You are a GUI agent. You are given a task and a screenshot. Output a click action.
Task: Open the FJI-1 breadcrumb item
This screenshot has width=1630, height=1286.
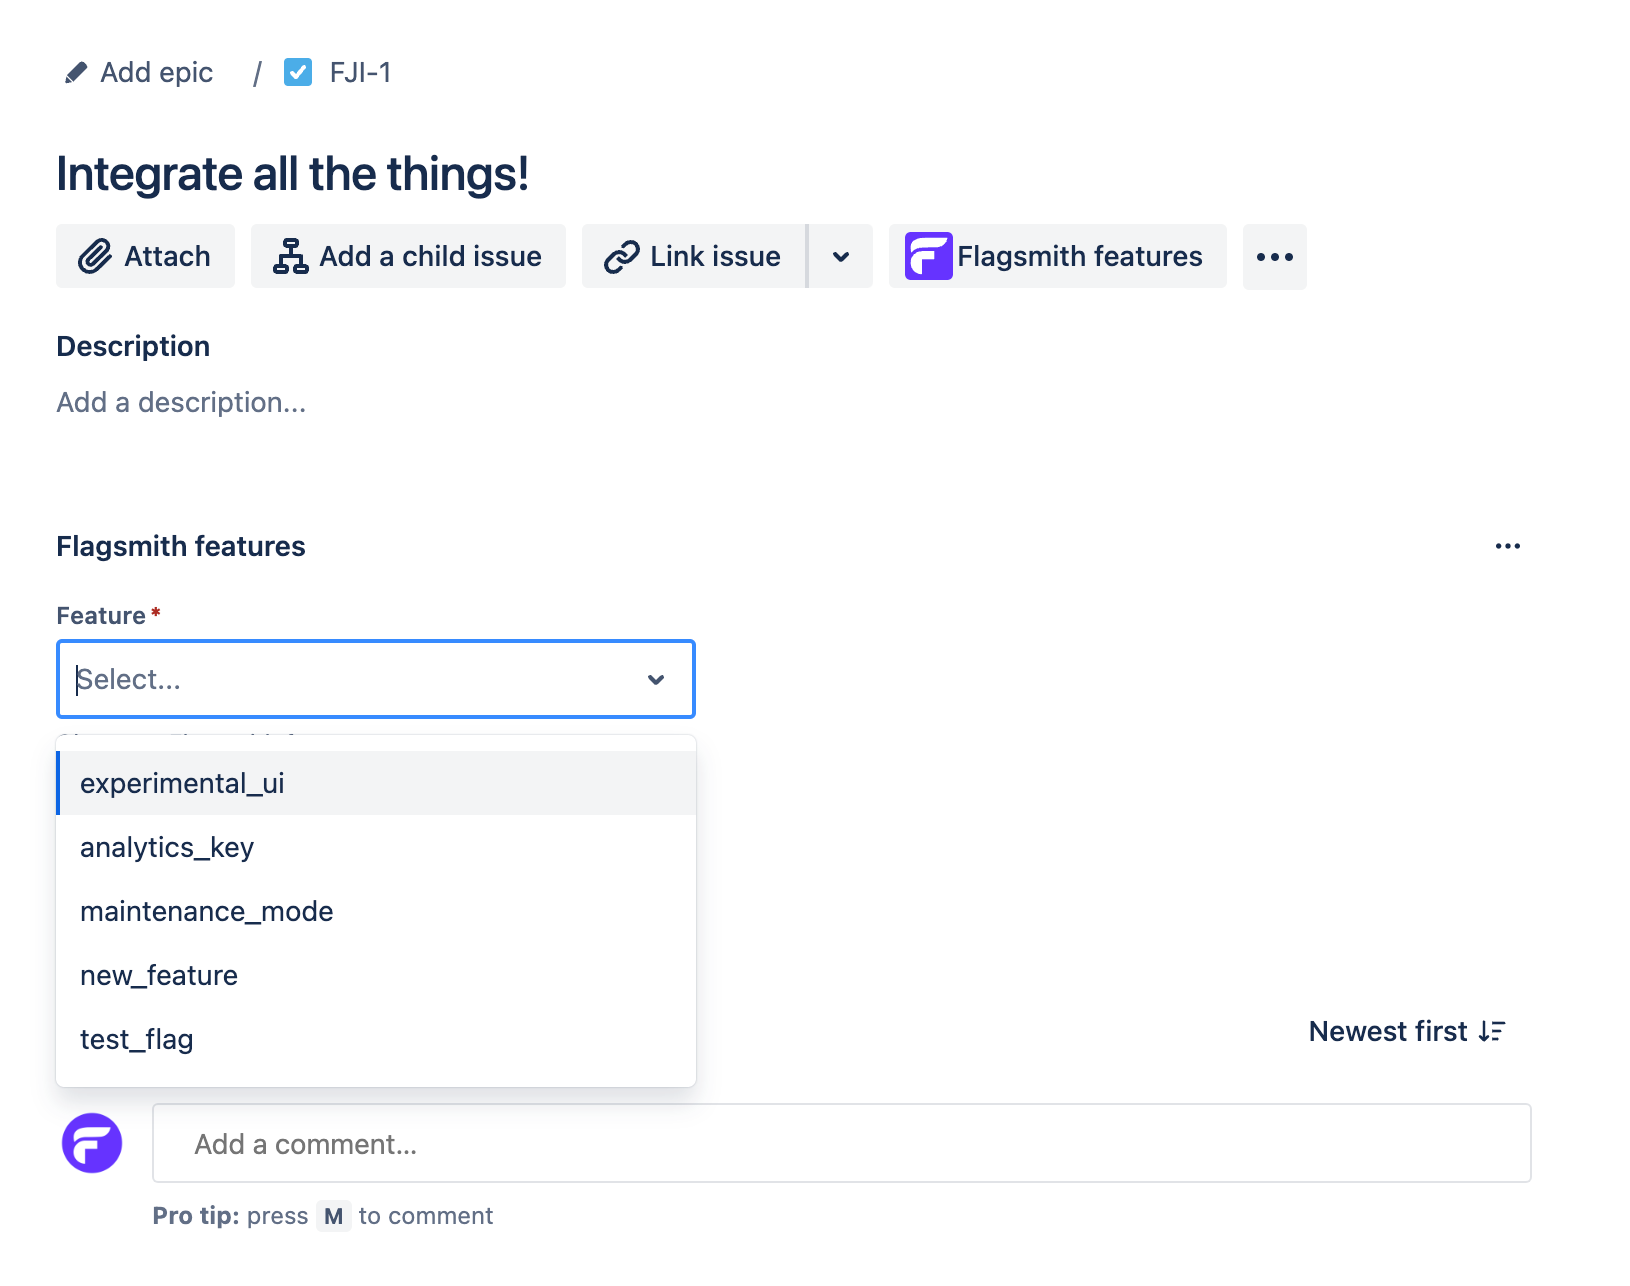pyautogui.click(x=358, y=71)
